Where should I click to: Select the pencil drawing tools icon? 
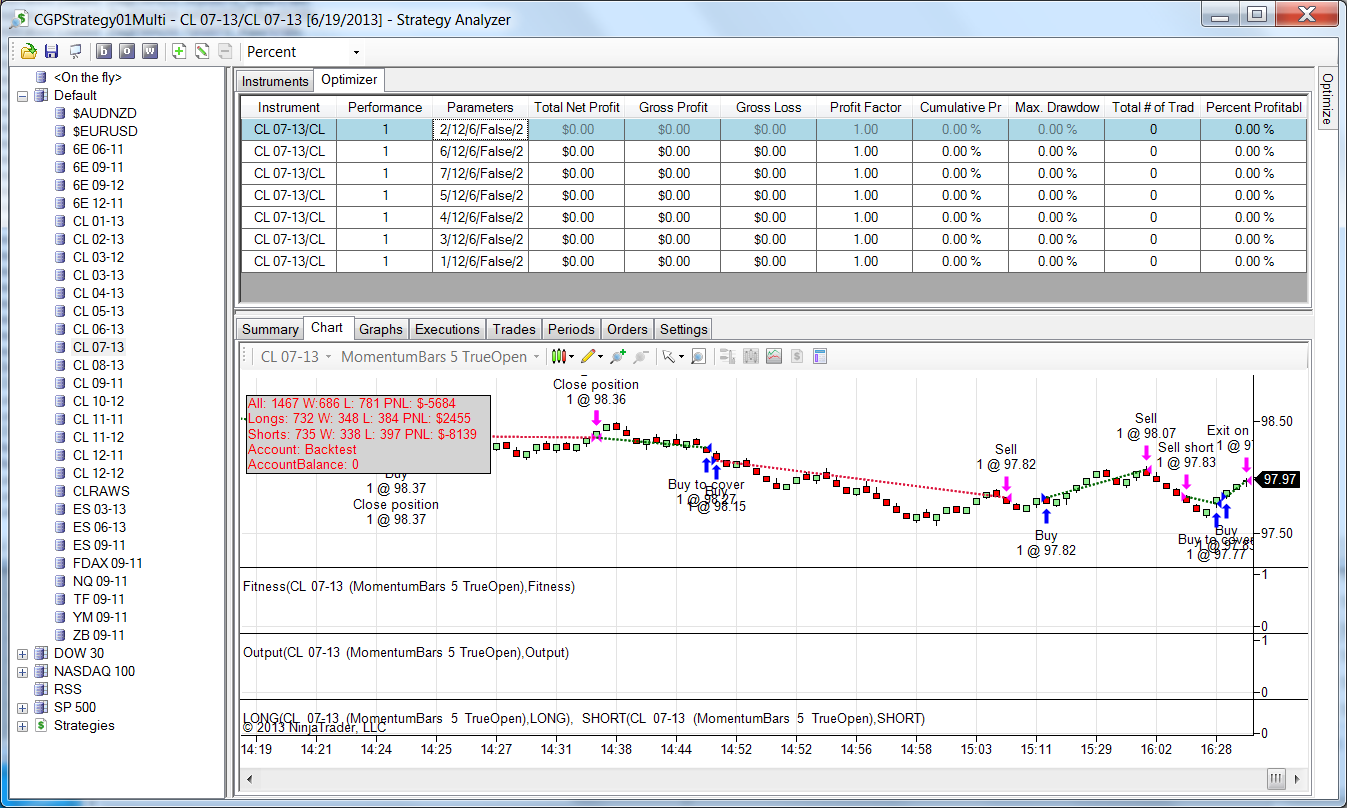pyautogui.click(x=588, y=356)
